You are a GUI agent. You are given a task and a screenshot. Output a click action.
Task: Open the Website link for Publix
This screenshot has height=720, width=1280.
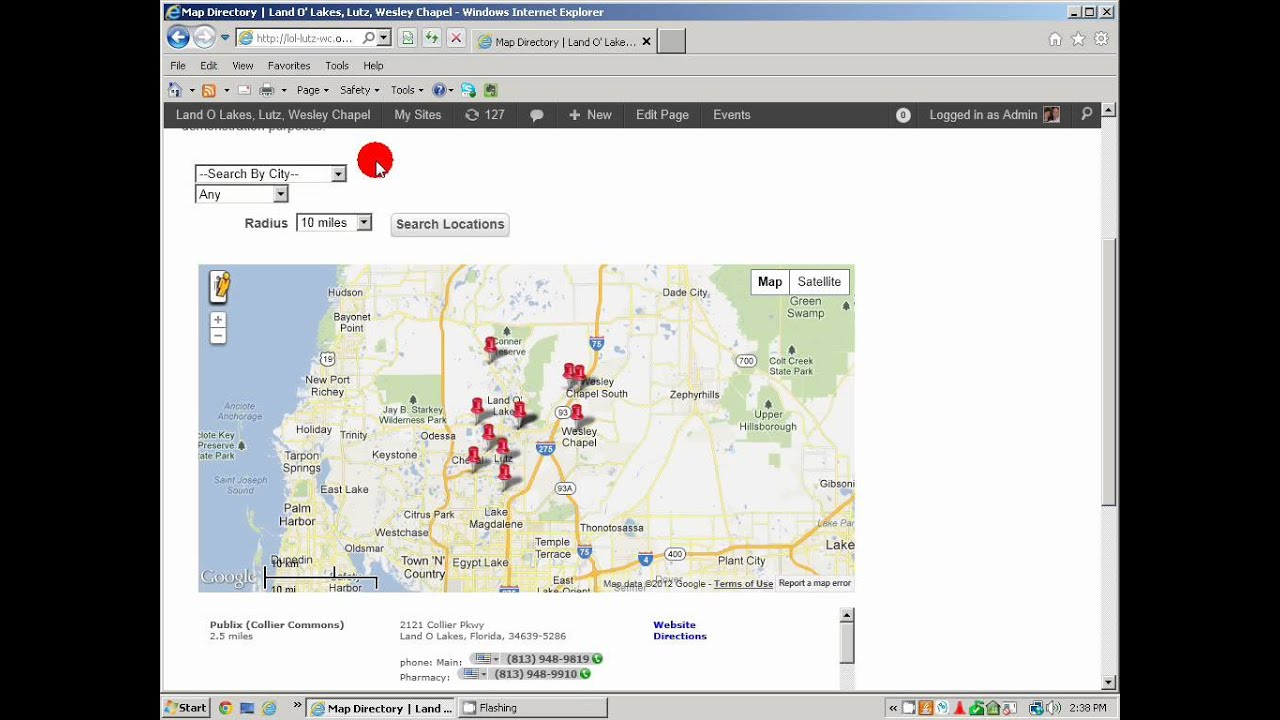point(674,625)
